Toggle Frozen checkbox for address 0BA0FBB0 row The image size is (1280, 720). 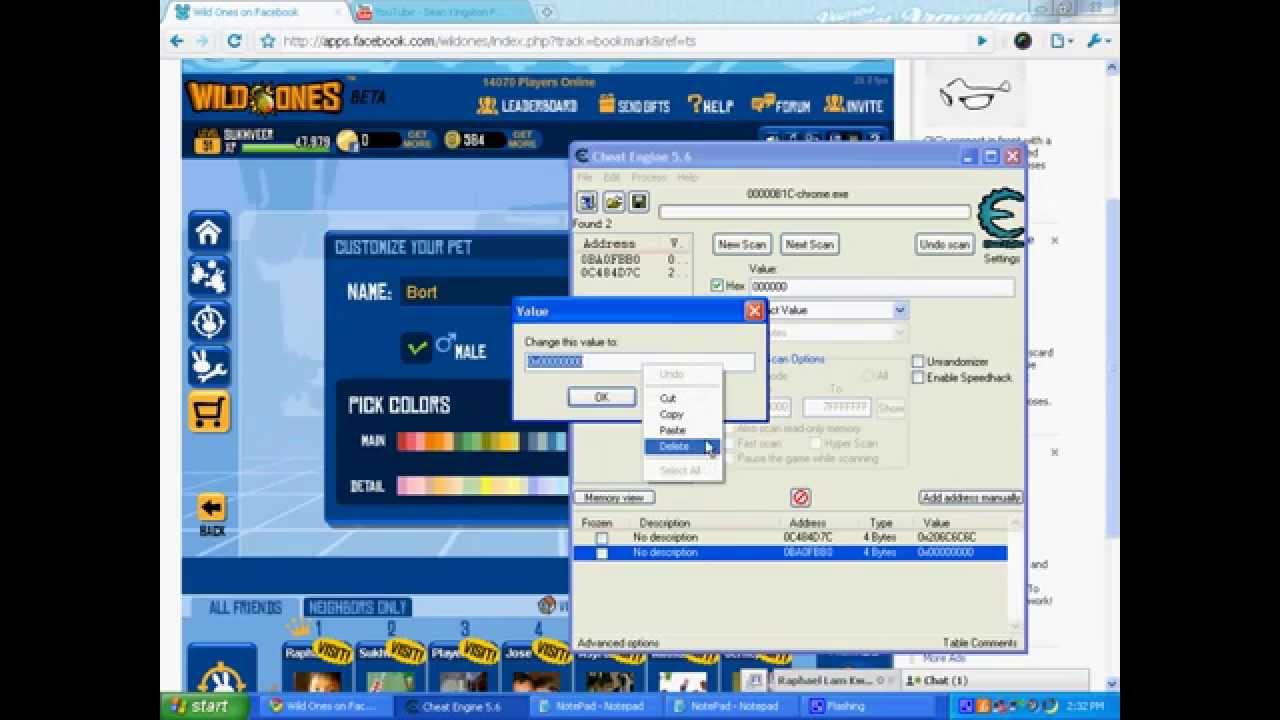coord(601,553)
